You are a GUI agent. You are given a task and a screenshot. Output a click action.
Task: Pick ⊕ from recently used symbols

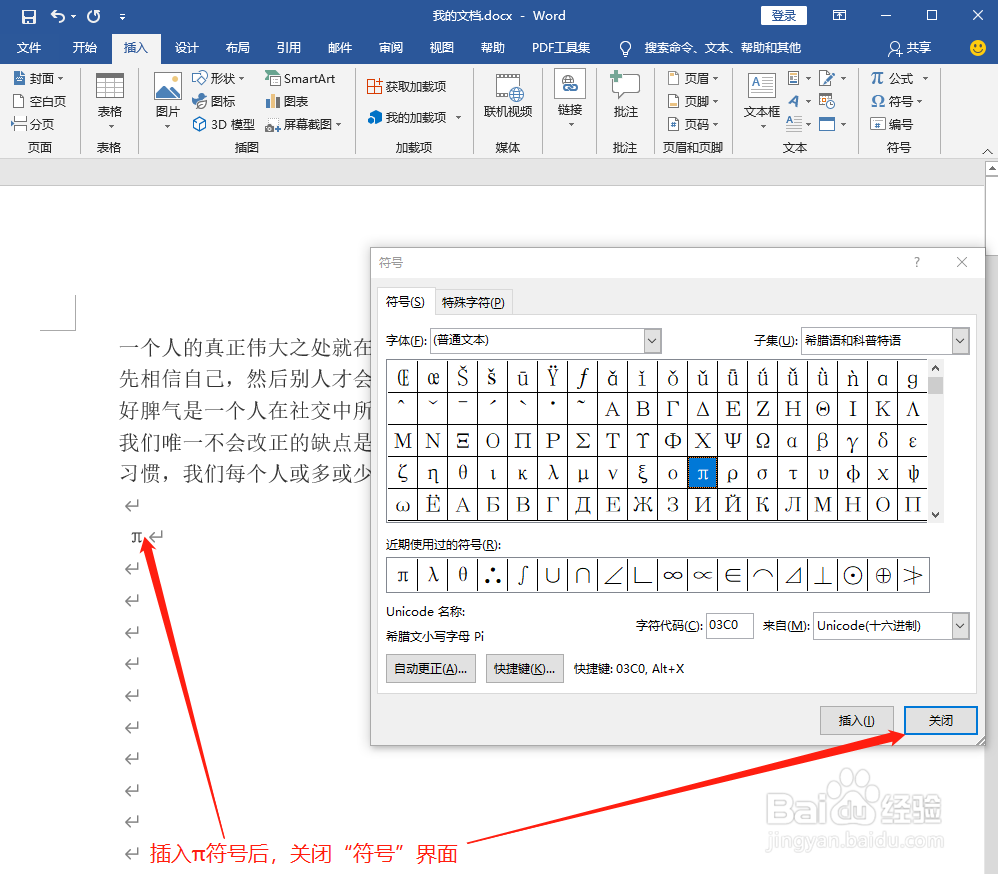(883, 575)
